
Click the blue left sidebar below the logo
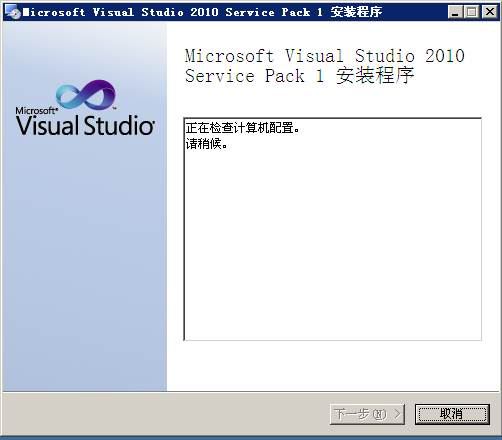(x=85, y=263)
